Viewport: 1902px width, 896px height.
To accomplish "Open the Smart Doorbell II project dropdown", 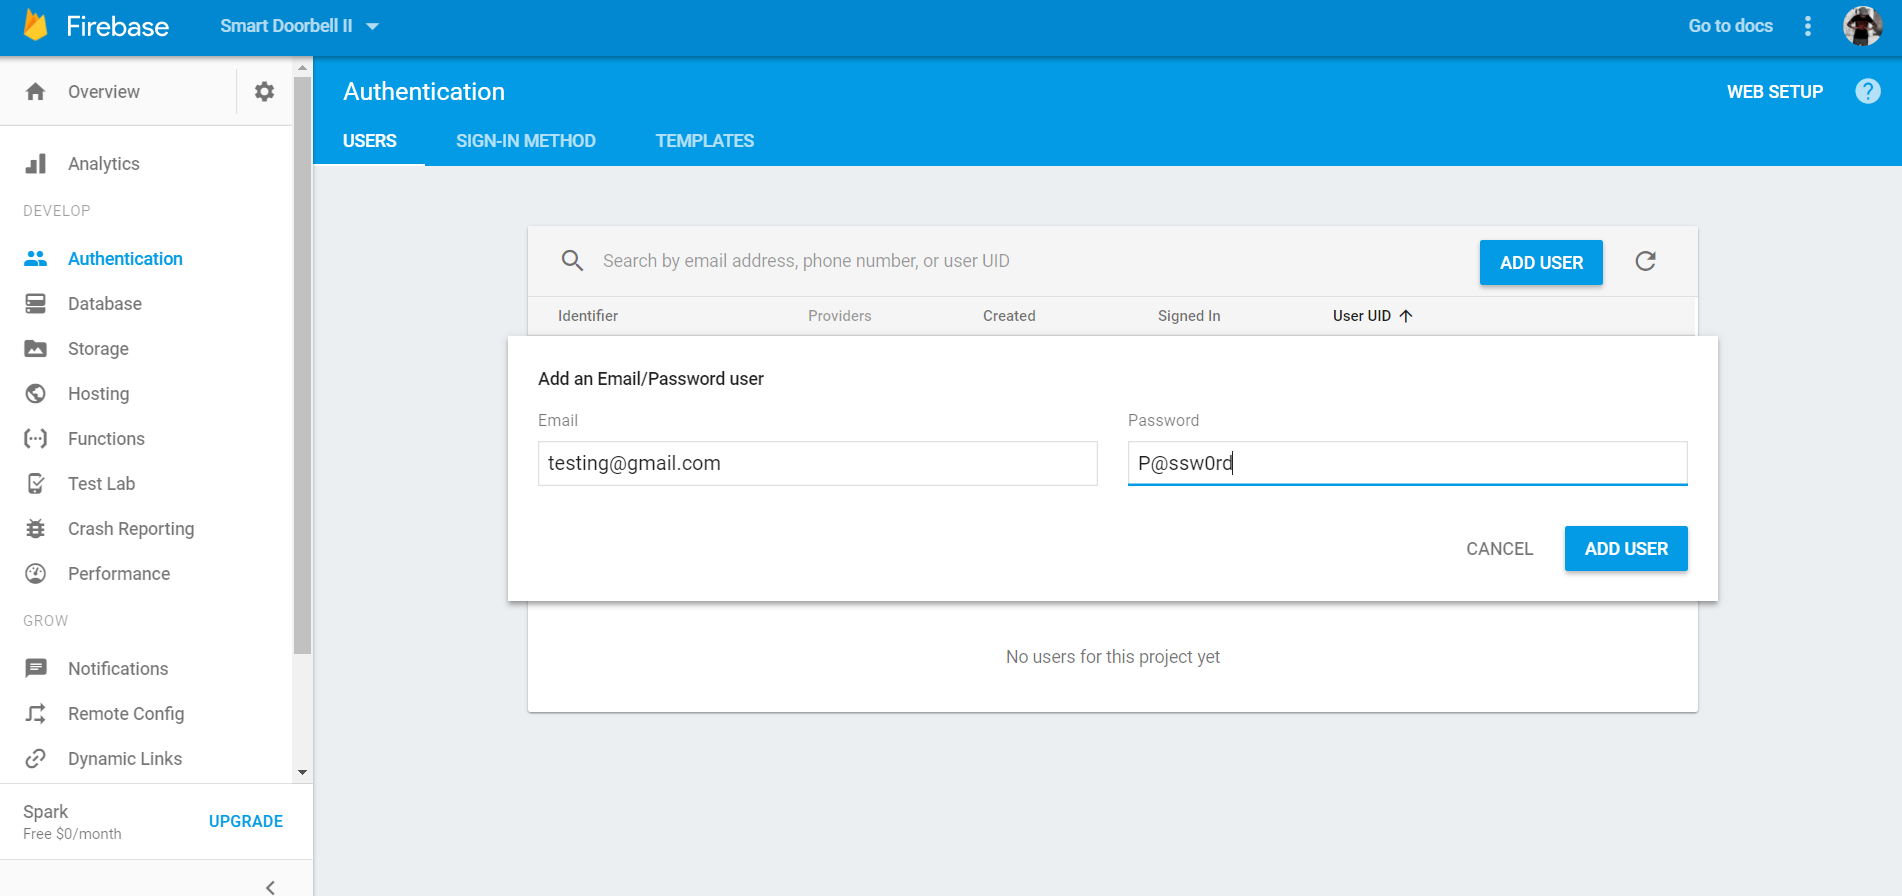I will tap(300, 26).
